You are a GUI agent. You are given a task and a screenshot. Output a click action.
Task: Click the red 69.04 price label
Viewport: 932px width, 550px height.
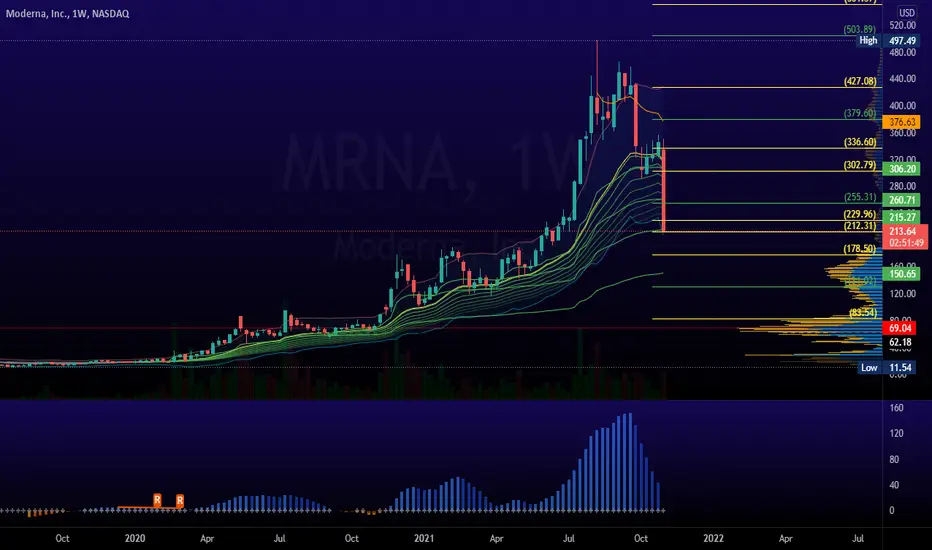(900, 328)
